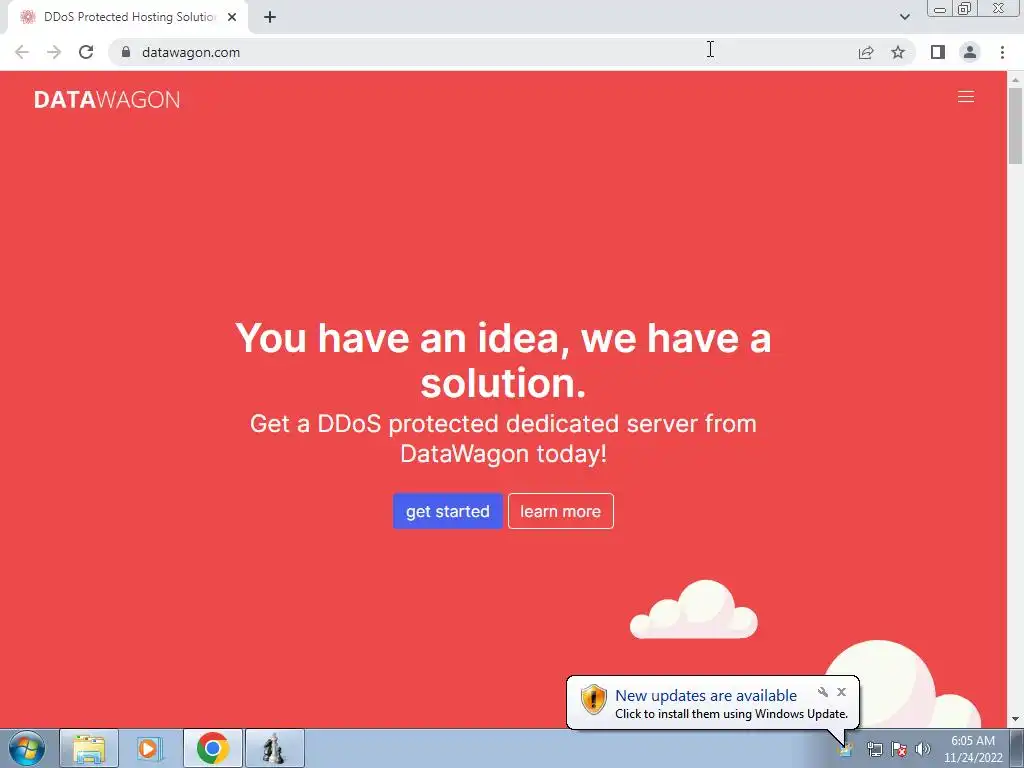
Task: Go forward to the next page
Action: pyautogui.click(x=54, y=52)
